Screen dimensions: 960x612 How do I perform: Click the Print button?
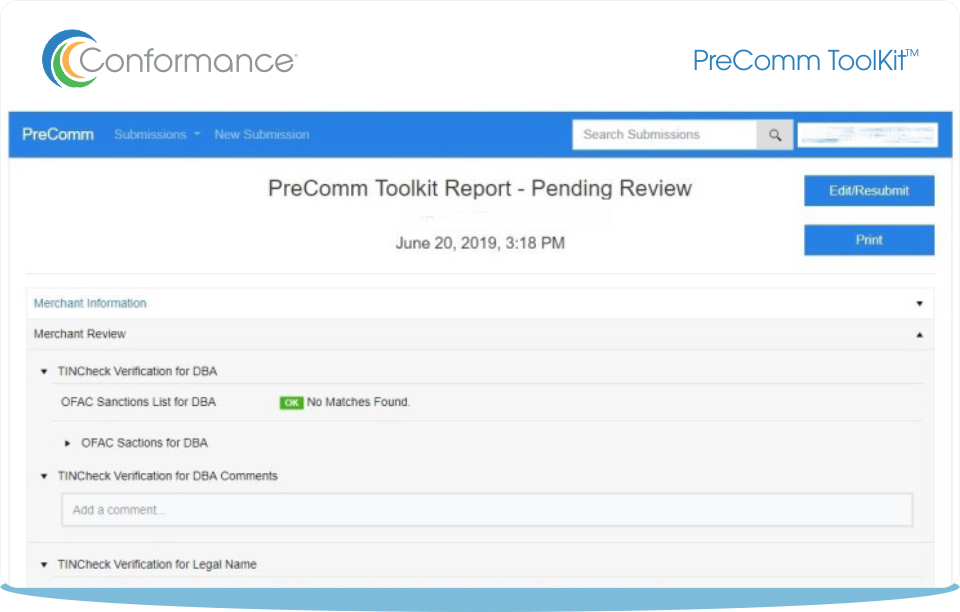click(x=869, y=240)
